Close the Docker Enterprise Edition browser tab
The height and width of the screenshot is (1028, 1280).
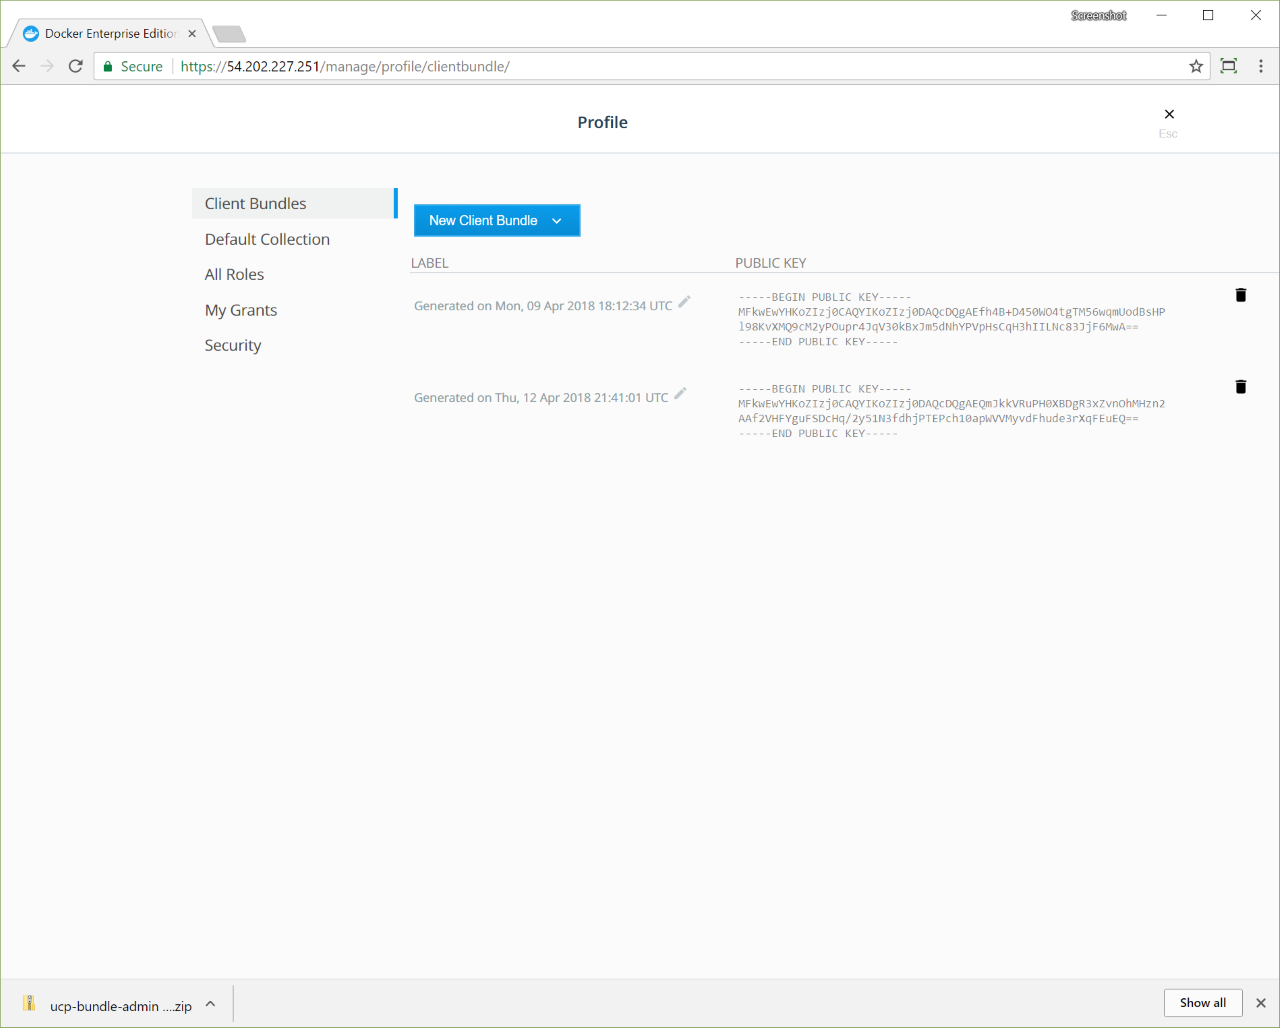click(192, 34)
